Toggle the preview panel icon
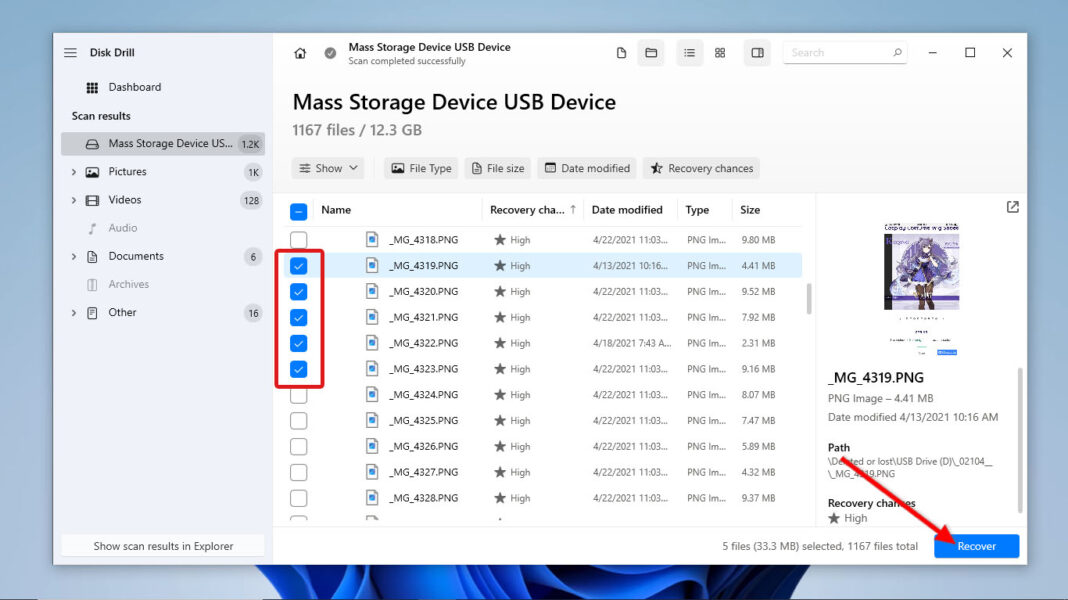The height and width of the screenshot is (600, 1068). [x=757, y=52]
